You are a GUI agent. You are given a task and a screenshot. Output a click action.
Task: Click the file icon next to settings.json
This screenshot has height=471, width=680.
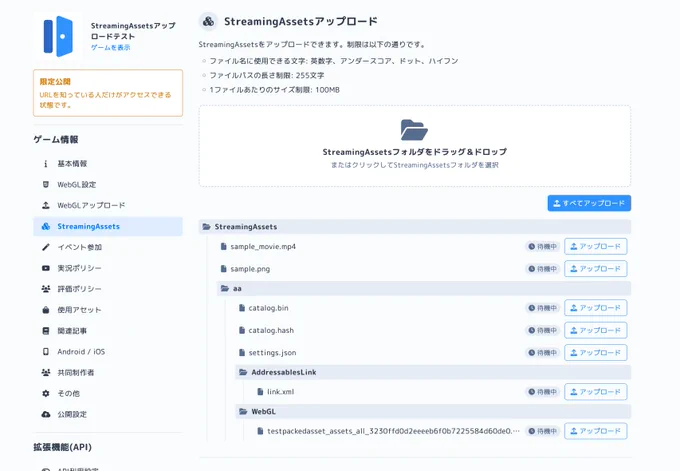[x=242, y=353]
